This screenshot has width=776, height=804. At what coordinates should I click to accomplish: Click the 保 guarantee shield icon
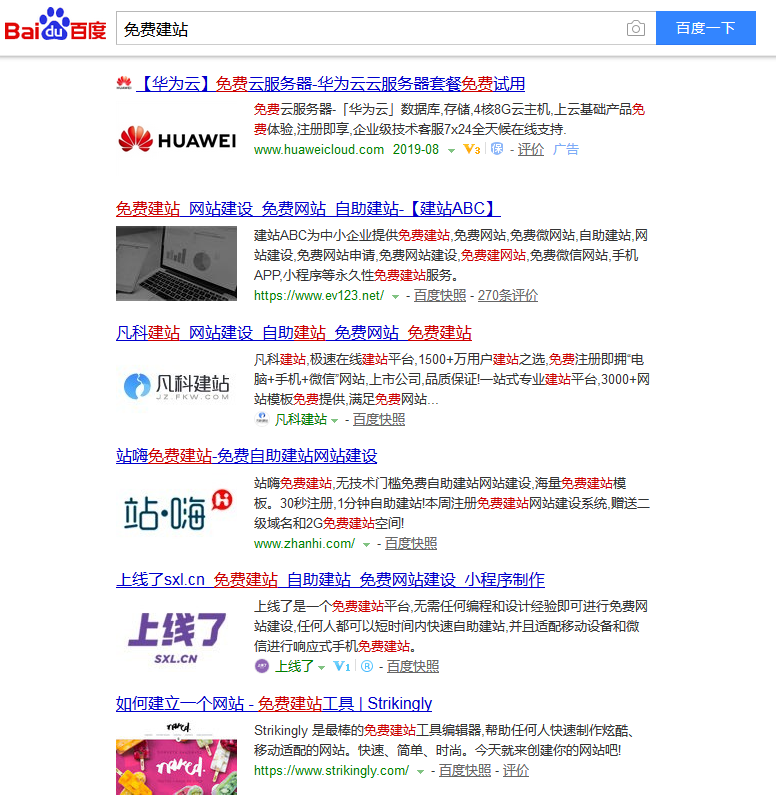tap(496, 149)
